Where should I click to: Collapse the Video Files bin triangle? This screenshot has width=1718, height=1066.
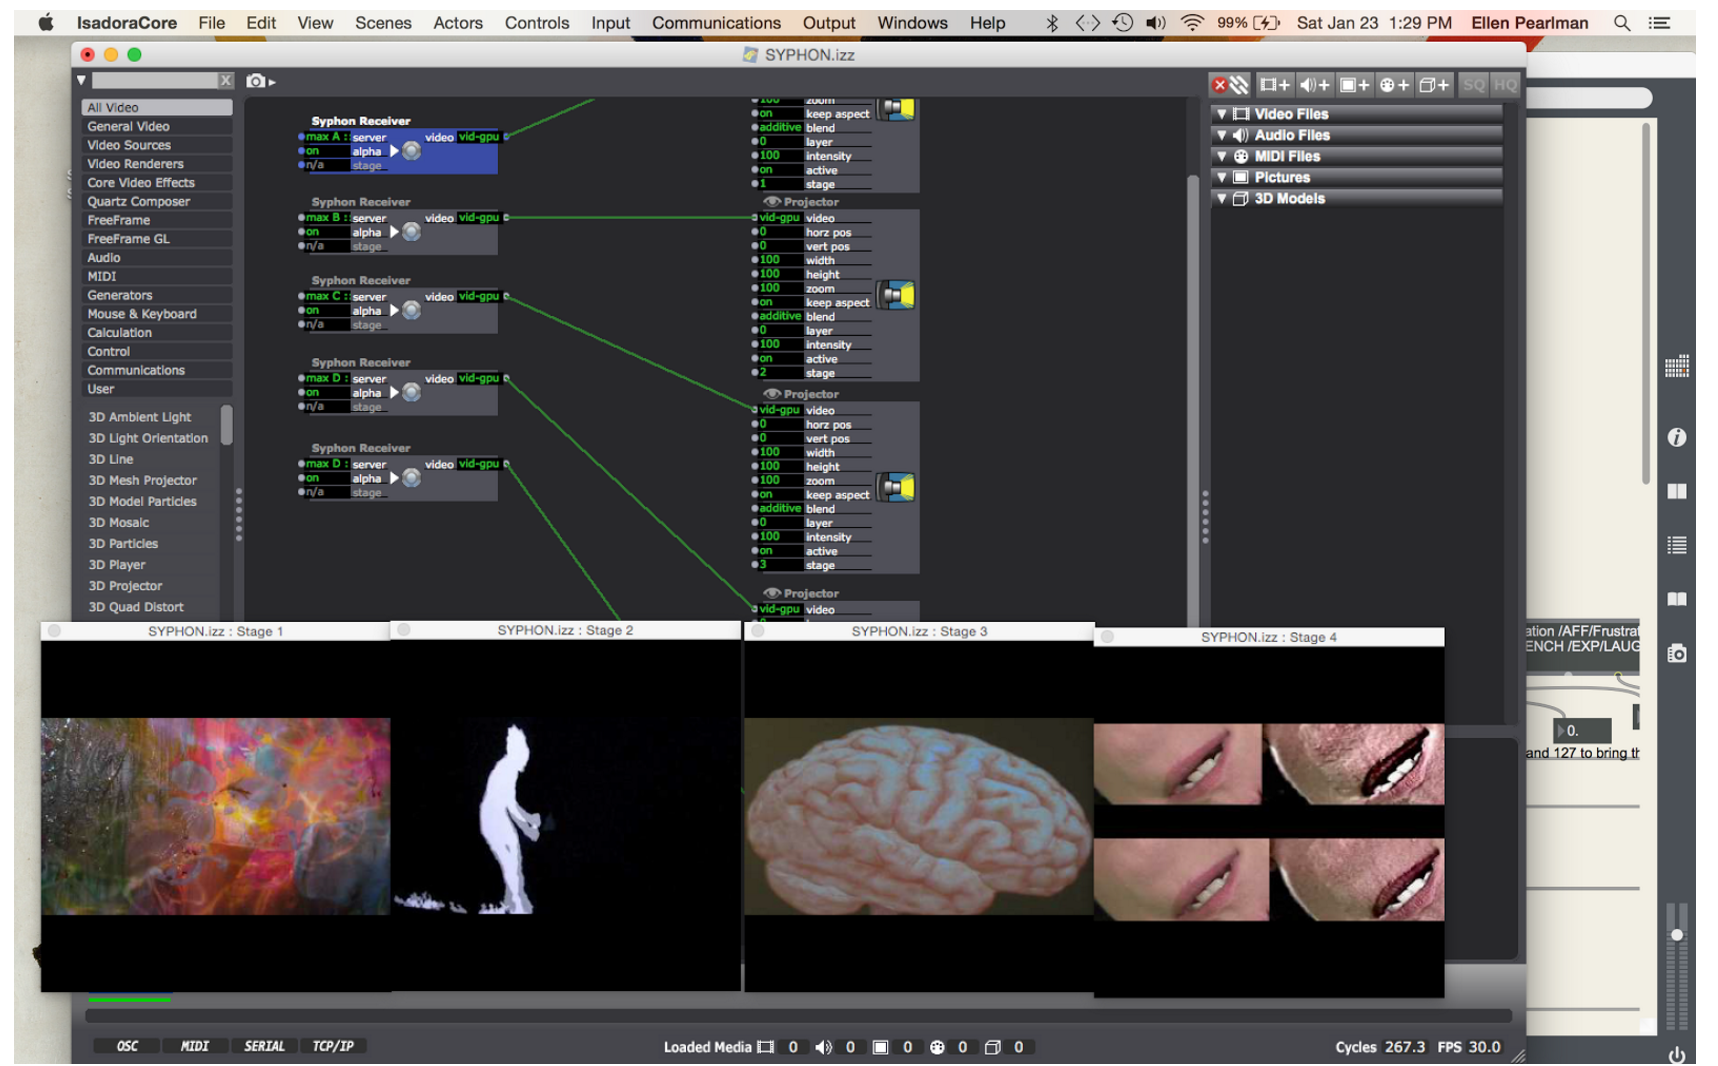[1221, 114]
